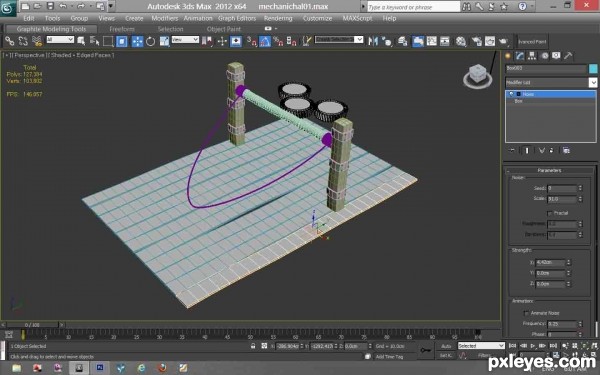Click the Align tool icon
The image size is (600, 375).
387,41
